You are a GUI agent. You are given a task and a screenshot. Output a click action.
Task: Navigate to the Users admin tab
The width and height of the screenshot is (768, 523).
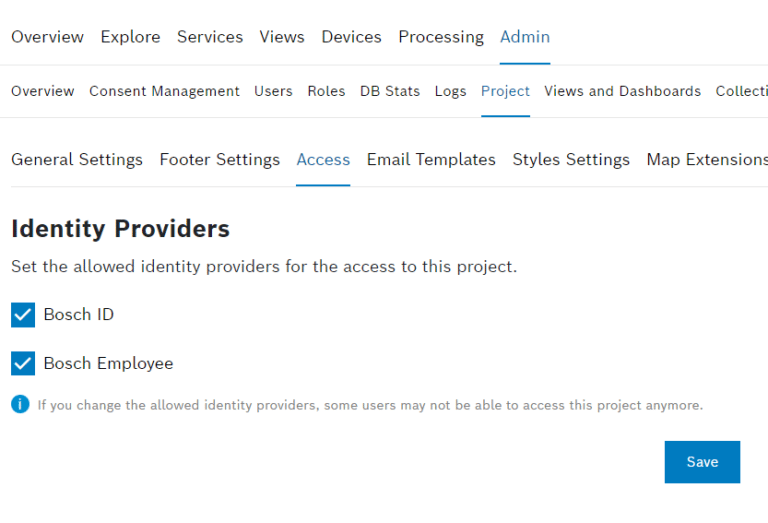point(273,91)
